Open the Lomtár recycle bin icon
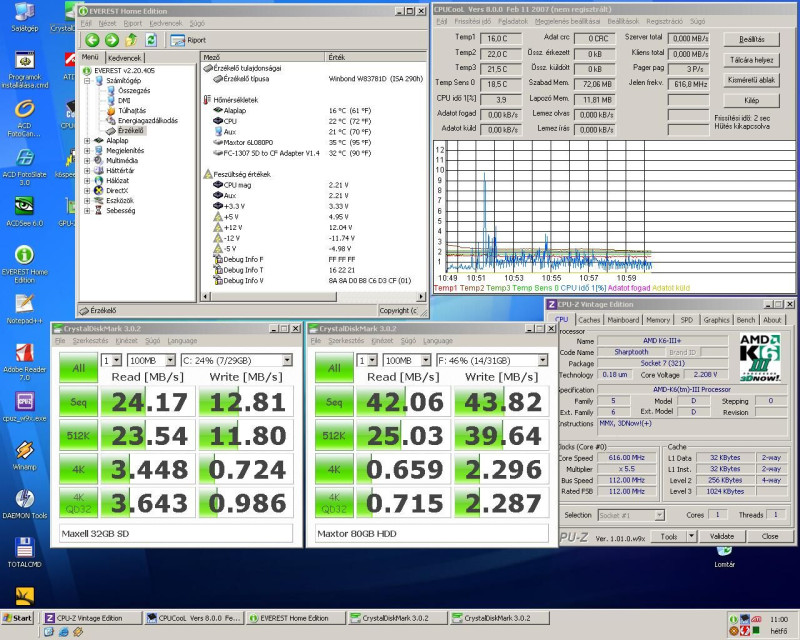This screenshot has width=800, height=640. tap(724, 557)
